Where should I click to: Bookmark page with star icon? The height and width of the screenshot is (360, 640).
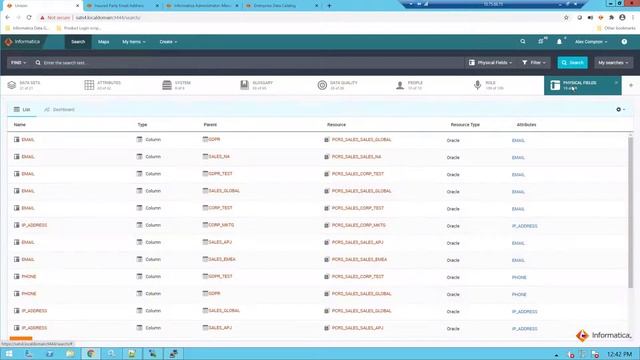coord(566,18)
